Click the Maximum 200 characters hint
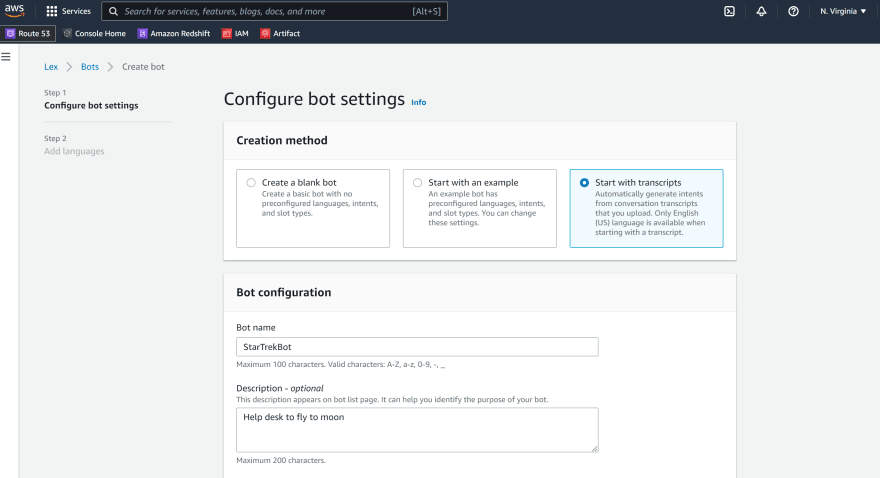 (x=281, y=461)
